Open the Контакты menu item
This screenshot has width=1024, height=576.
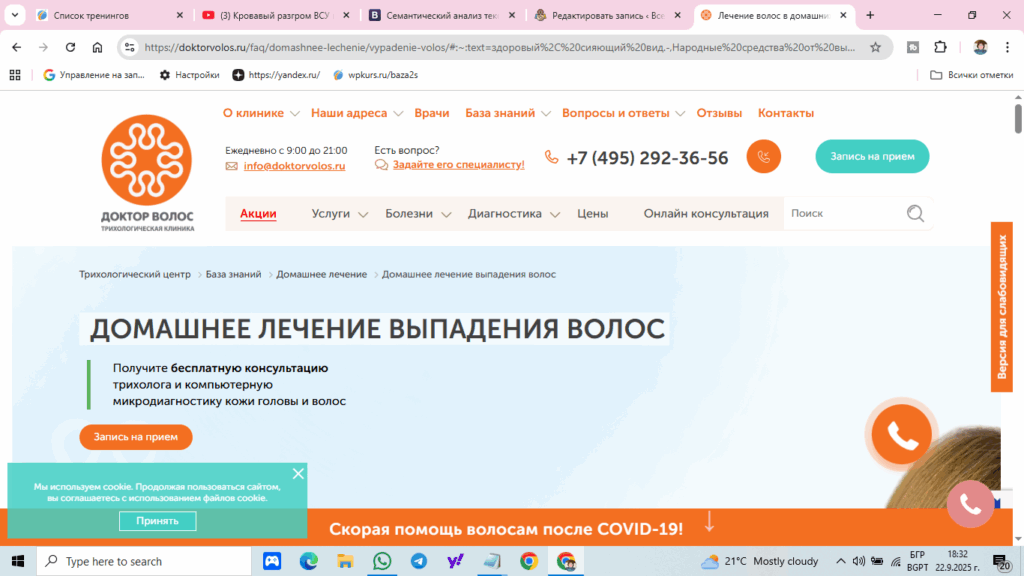[786, 113]
